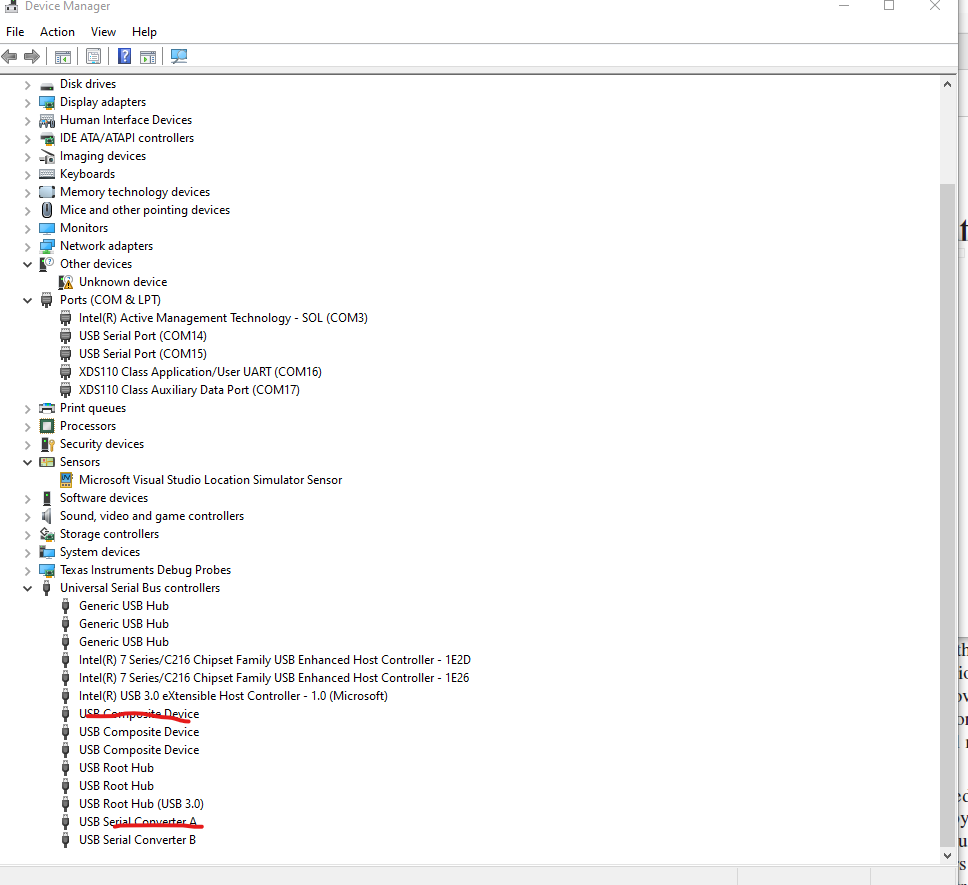Screen dimensions: 968x885
Task: Collapse the Sensors node
Action: click(x=27, y=463)
